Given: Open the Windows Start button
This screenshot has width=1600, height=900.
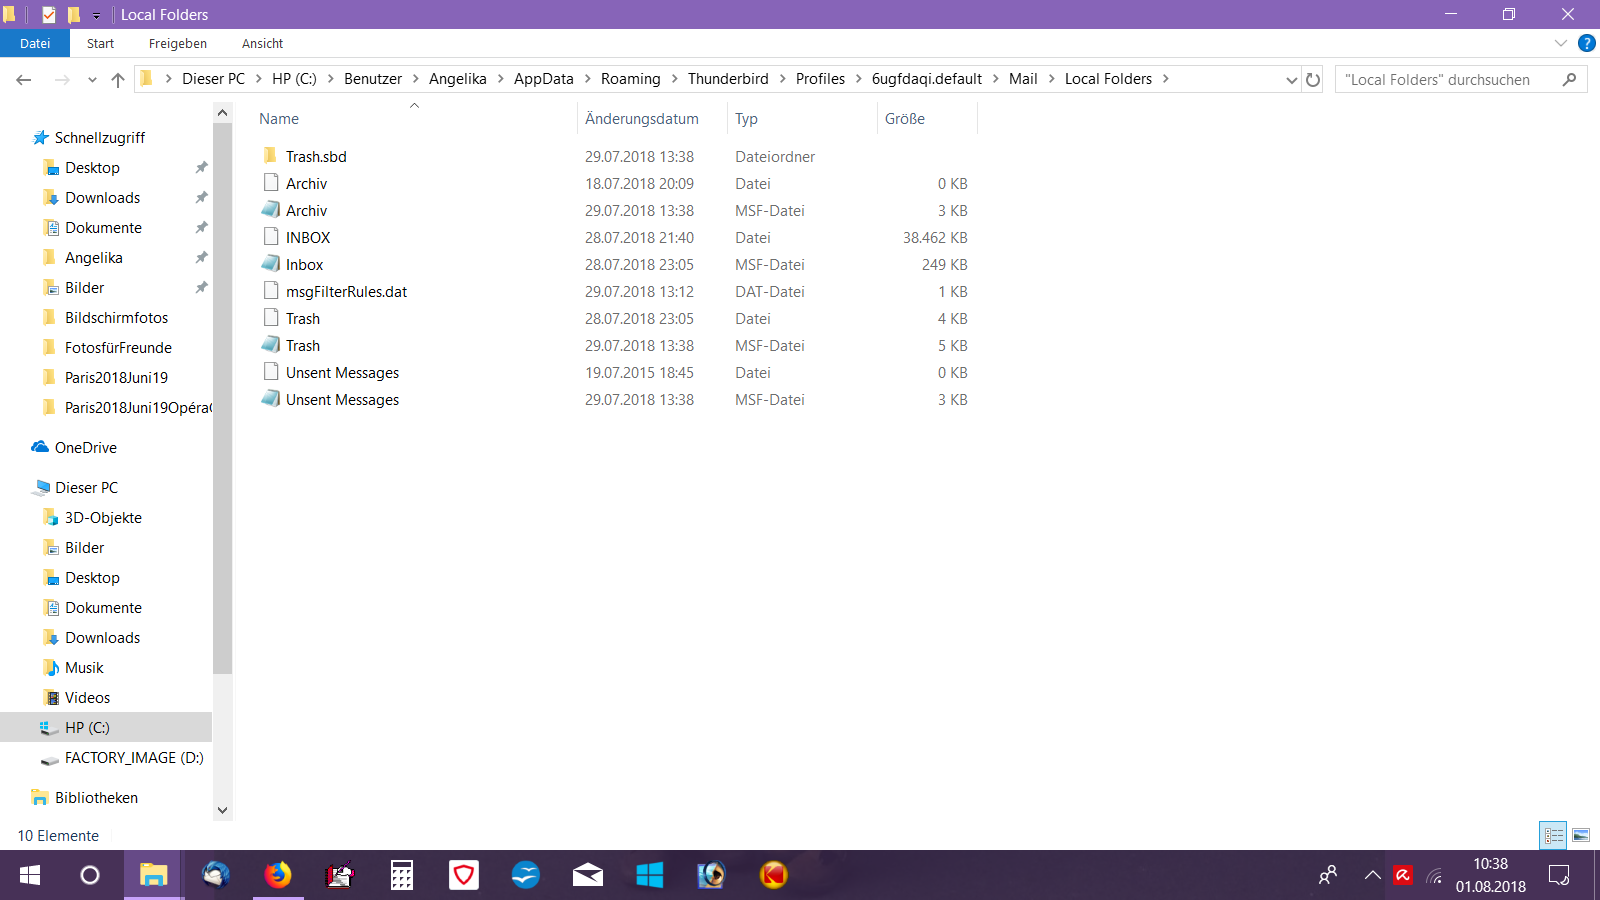Looking at the screenshot, I should pyautogui.click(x=30, y=875).
